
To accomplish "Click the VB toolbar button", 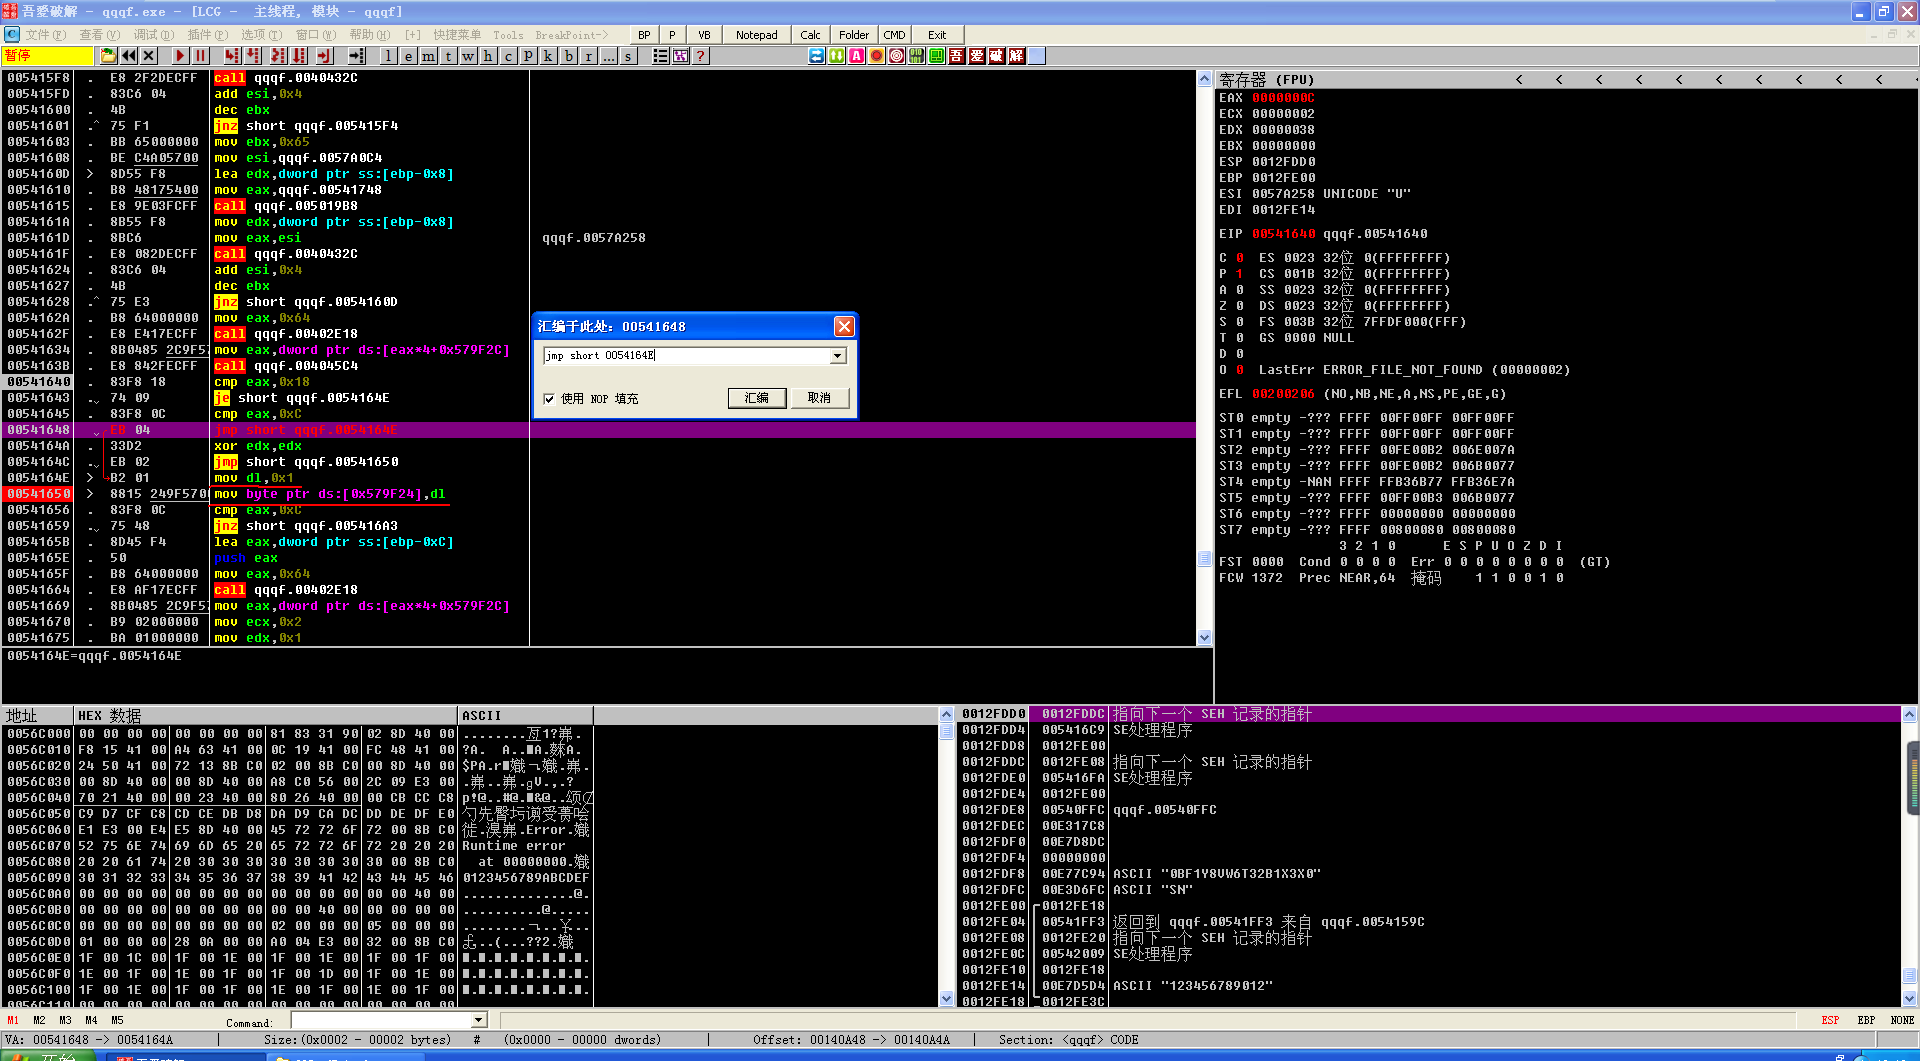I will click(x=704, y=35).
